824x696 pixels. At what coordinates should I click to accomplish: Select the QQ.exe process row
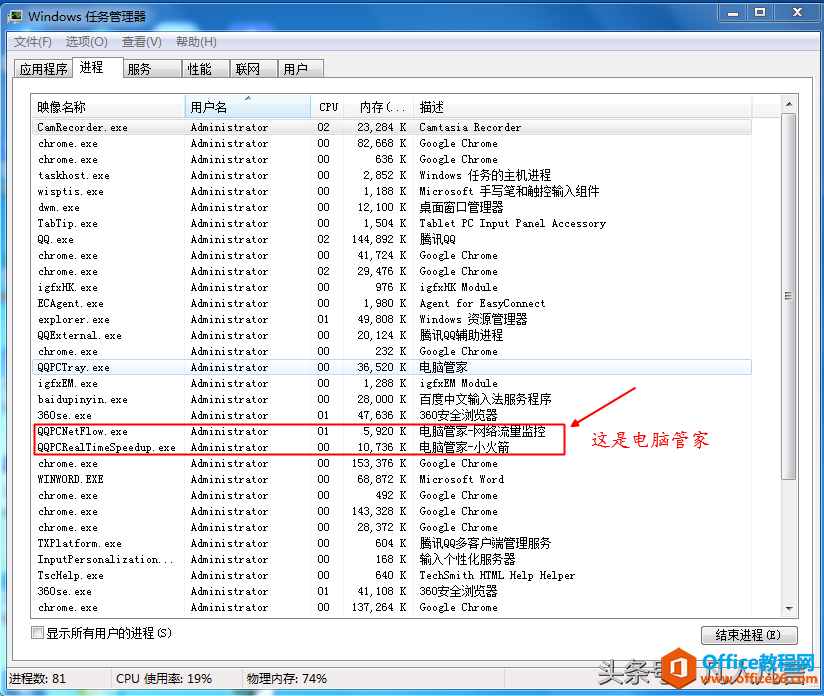click(x=392, y=239)
